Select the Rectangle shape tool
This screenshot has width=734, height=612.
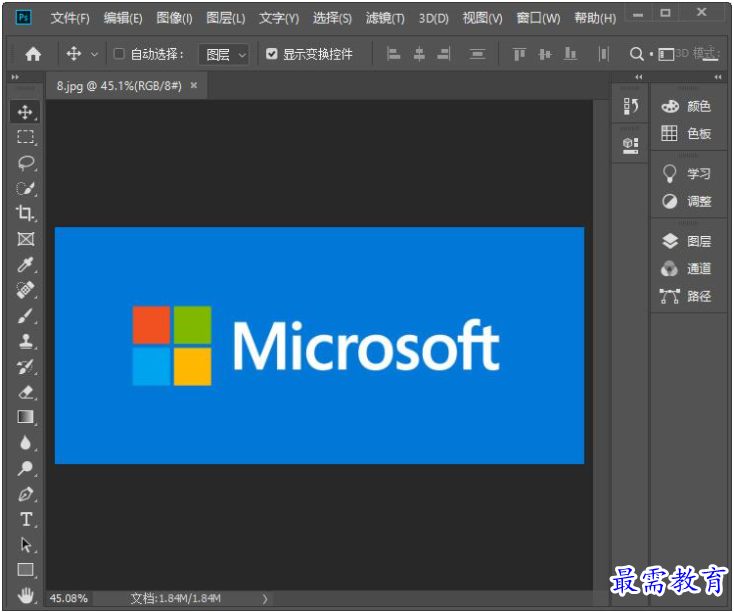[25, 570]
